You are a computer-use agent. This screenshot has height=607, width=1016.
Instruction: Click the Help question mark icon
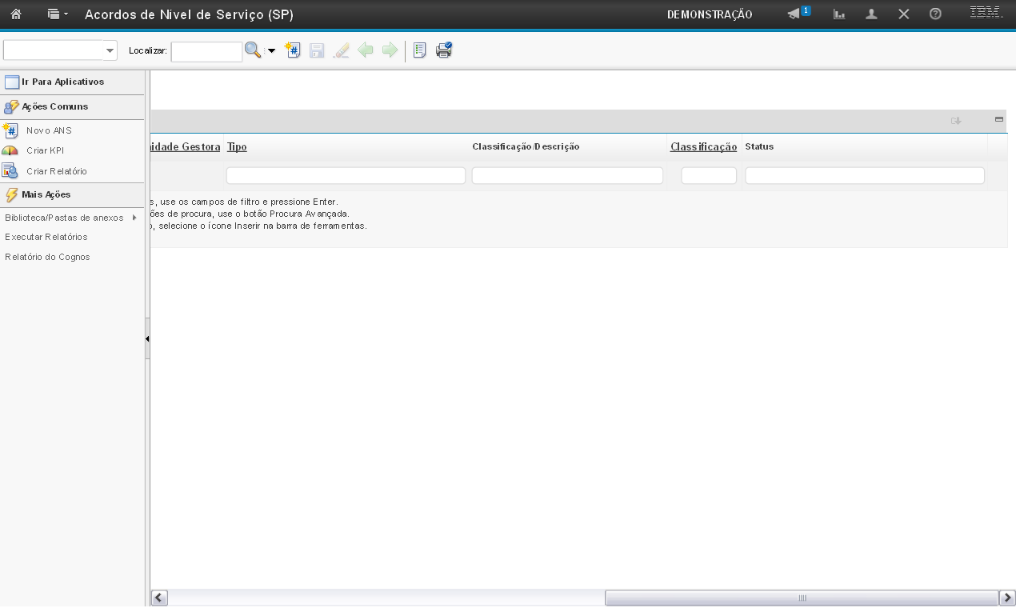935,15
